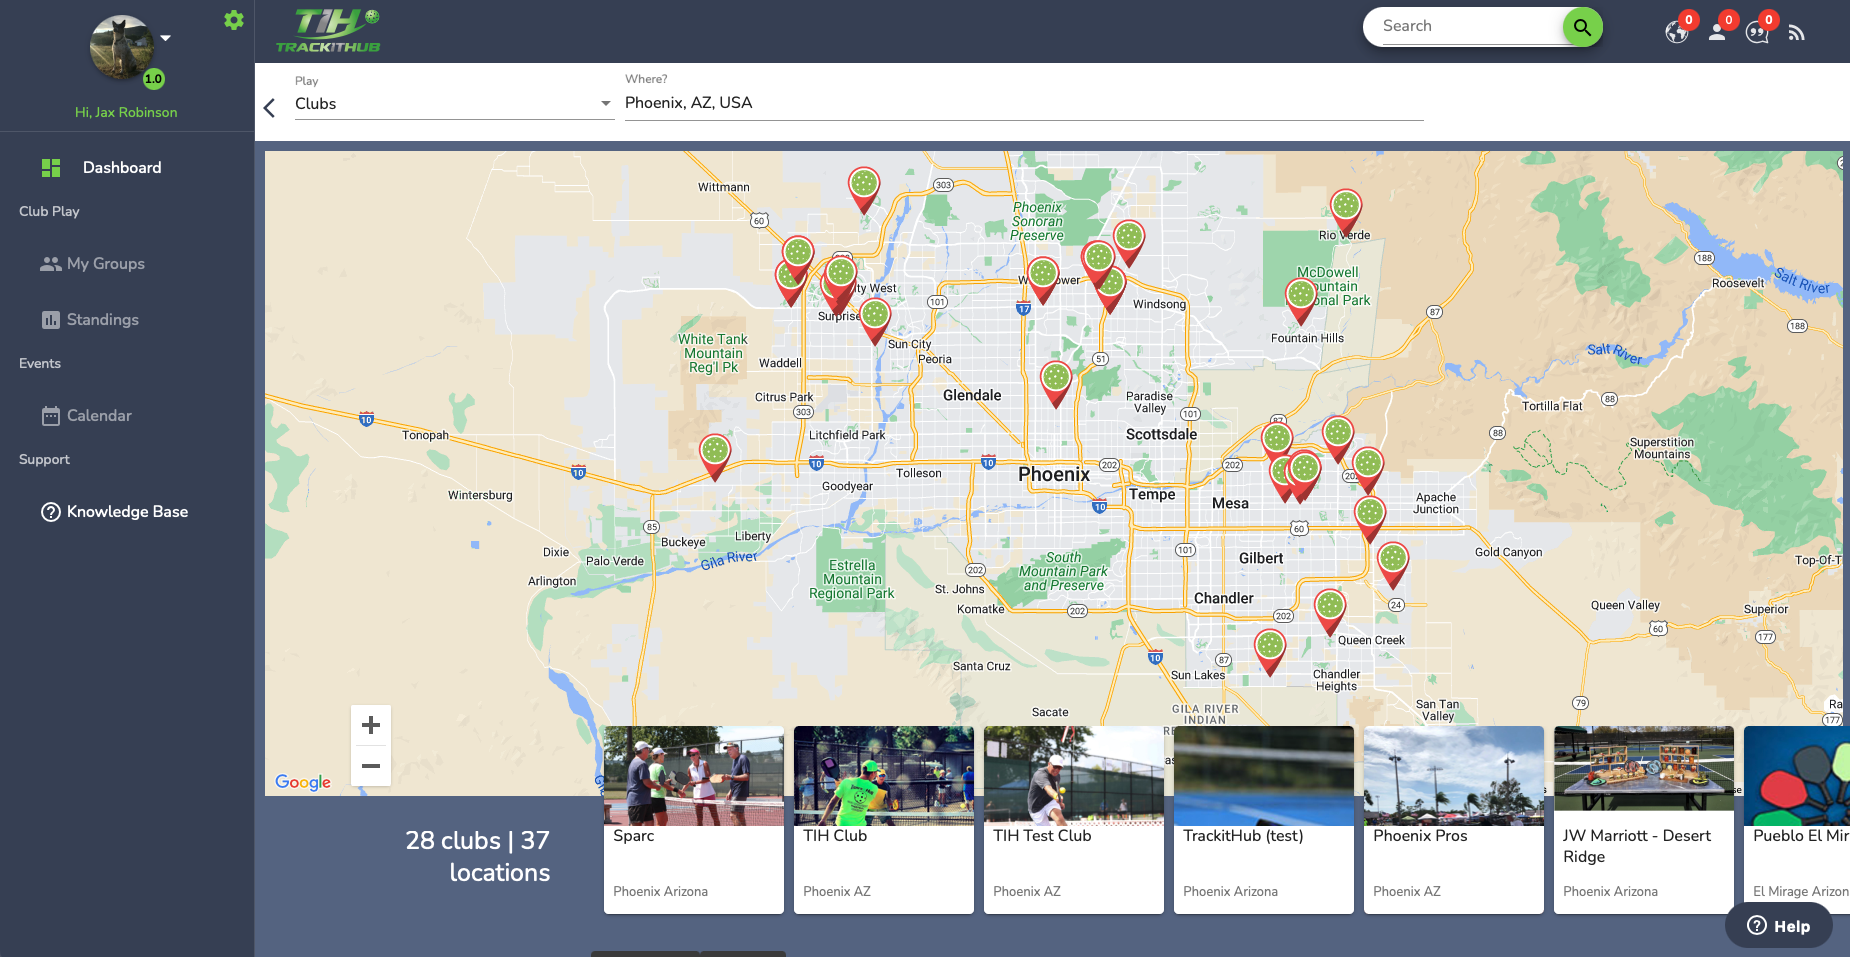The width and height of the screenshot is (1850, 957).
Task: Open profile notifications via the person icon
Action: (x=1718, y=31)
